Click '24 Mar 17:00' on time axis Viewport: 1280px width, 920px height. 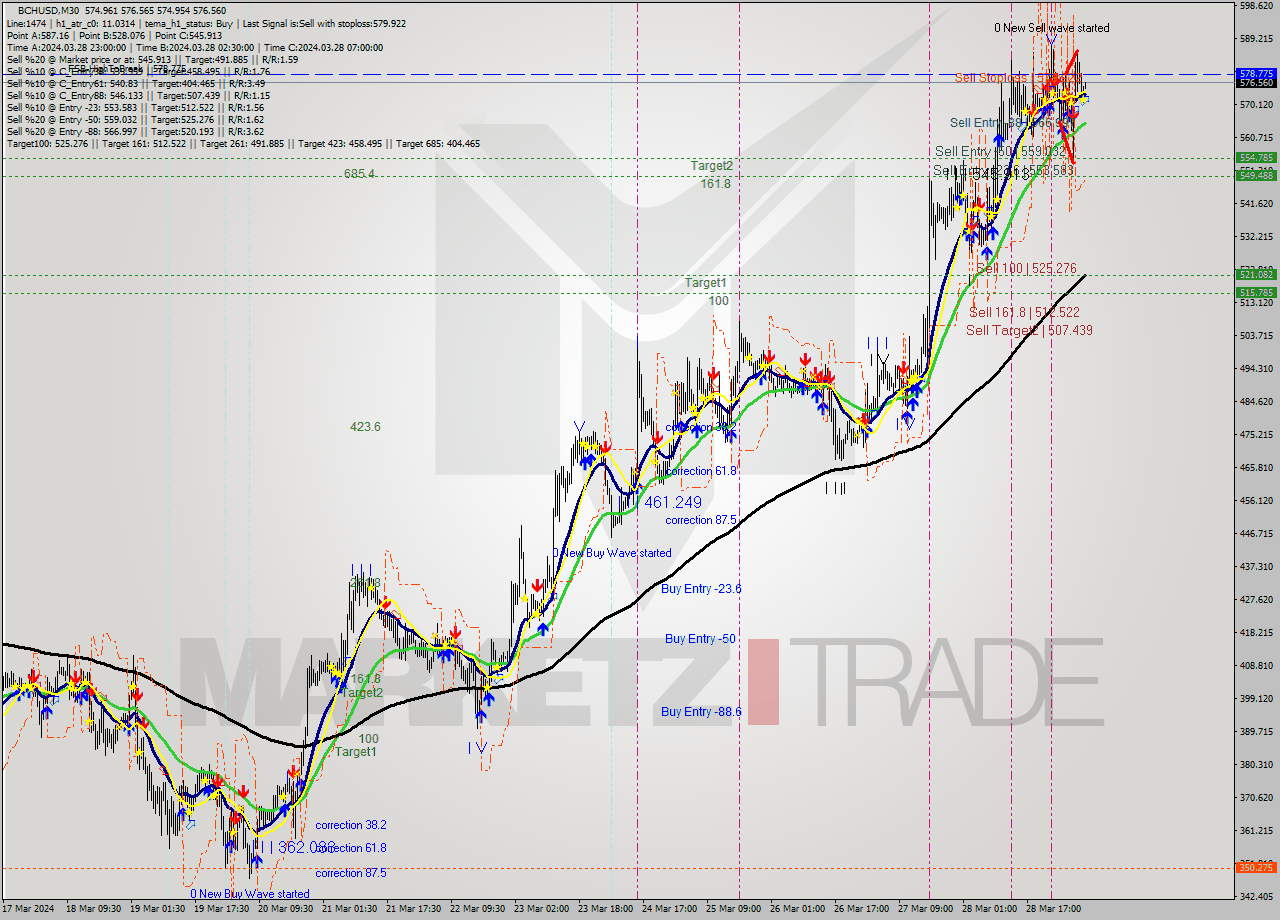669,909
